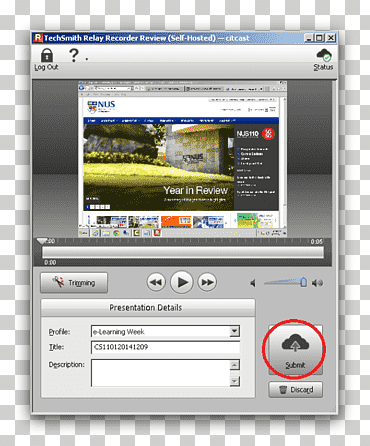Close the Relay Recorder window
The height and width of the screenshot is (446, 370).
330,38
